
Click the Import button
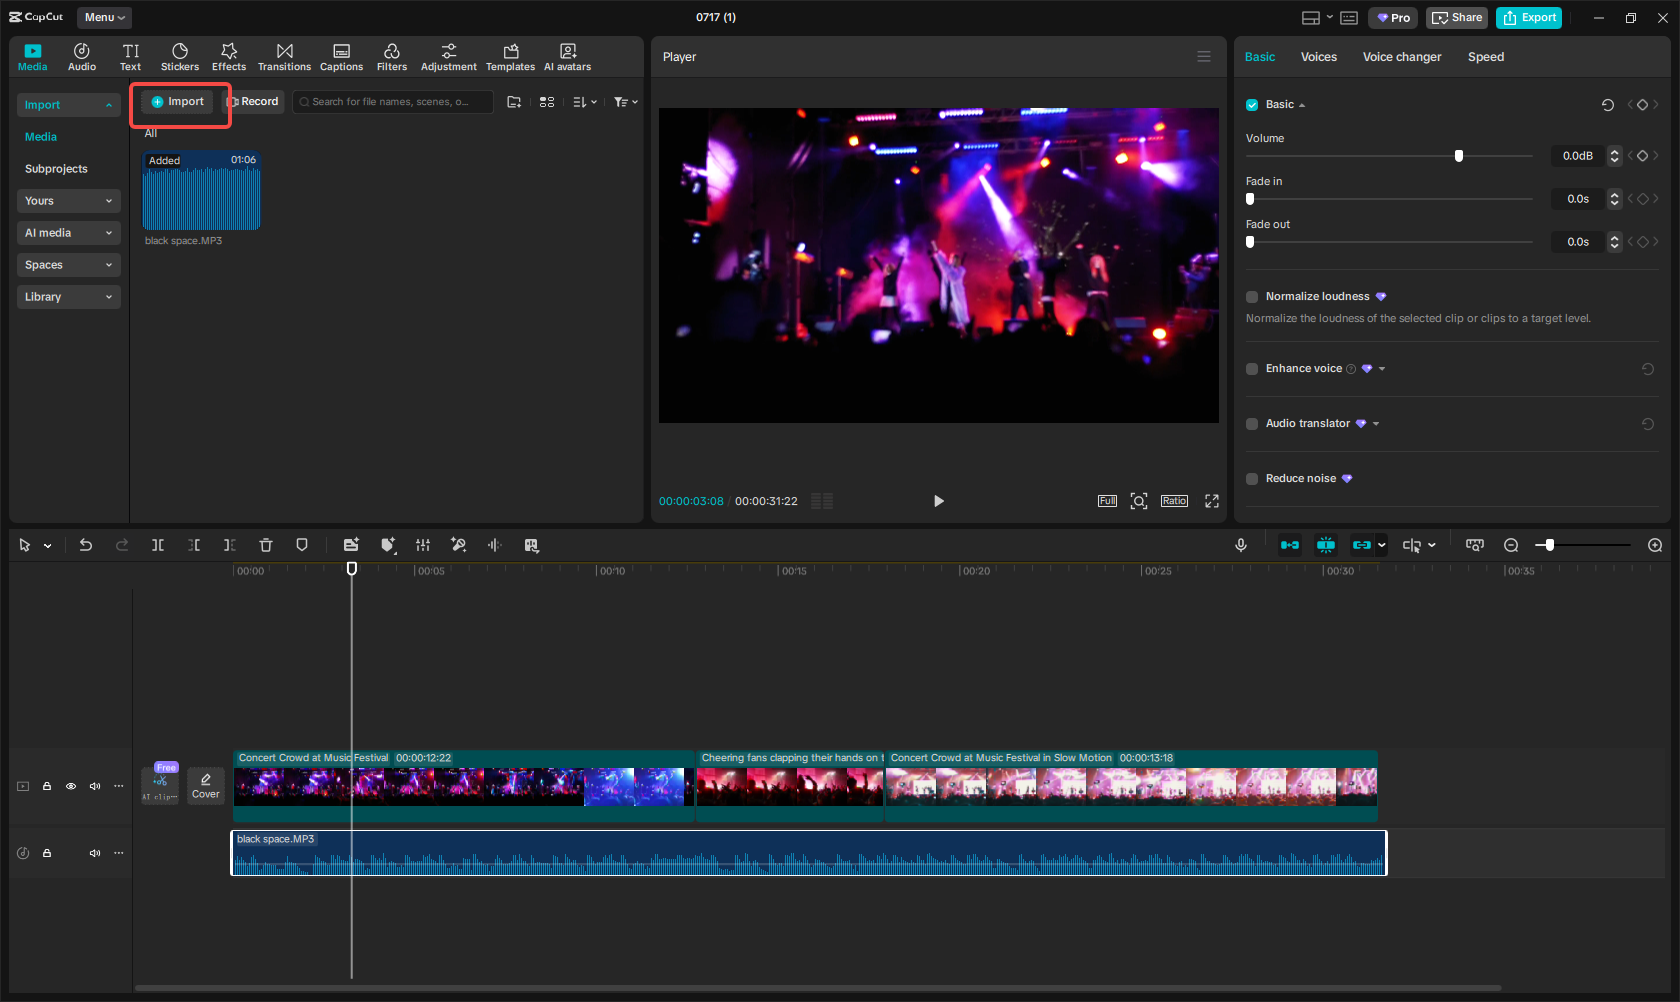(x=177, y=102)
